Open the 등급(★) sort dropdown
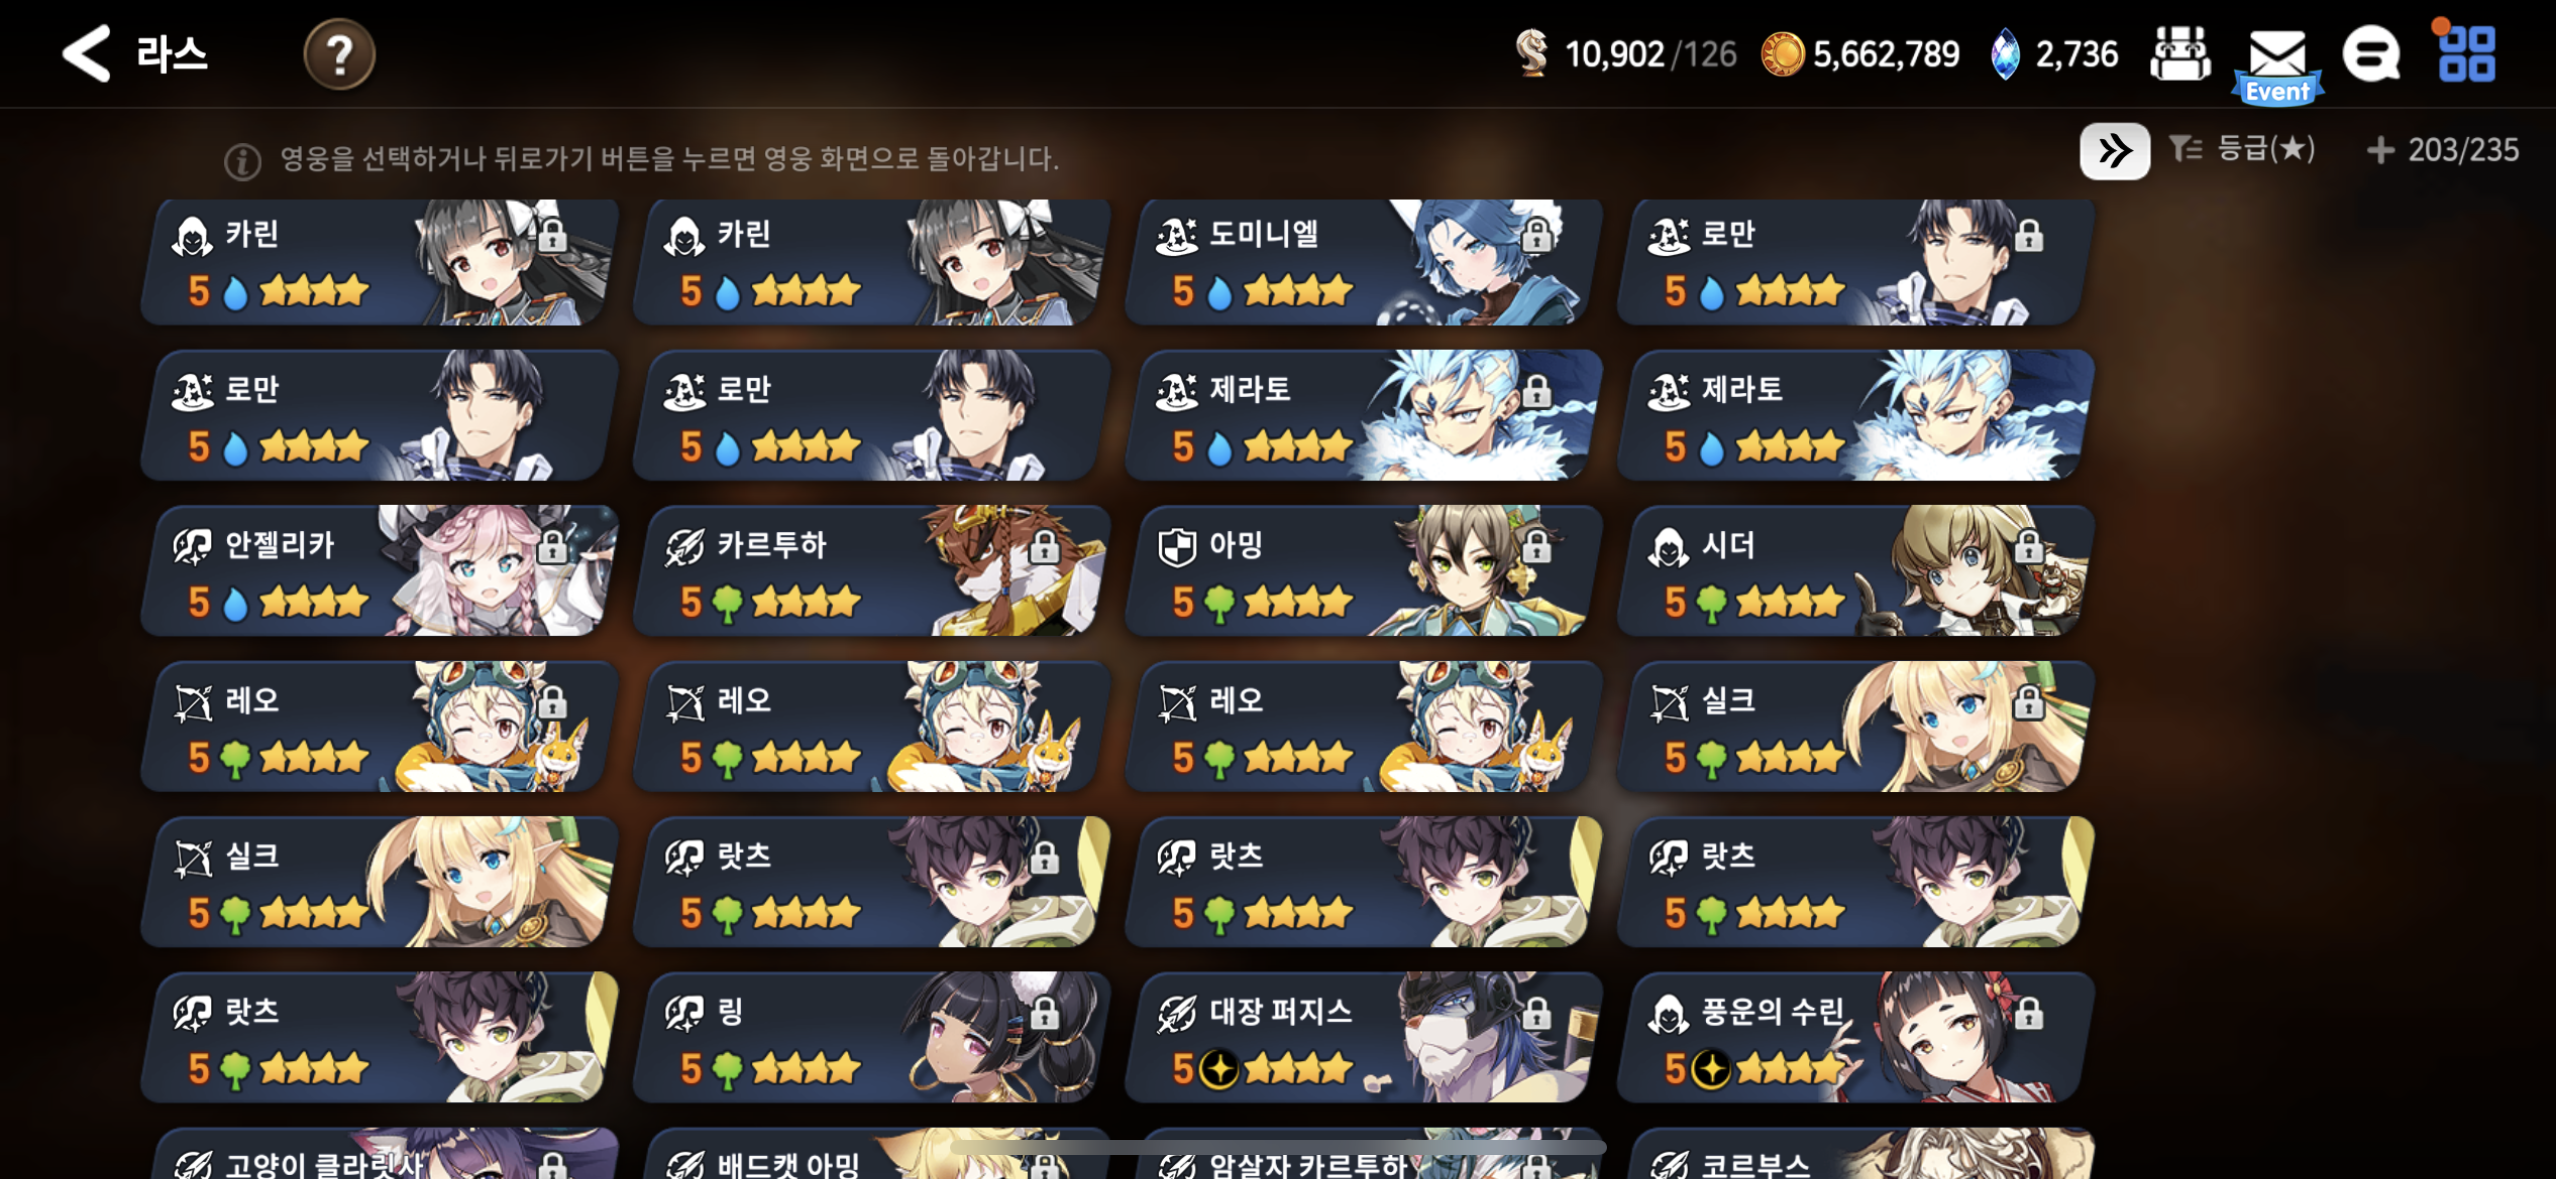The image size is (2556, 1179). (2242, 150)
